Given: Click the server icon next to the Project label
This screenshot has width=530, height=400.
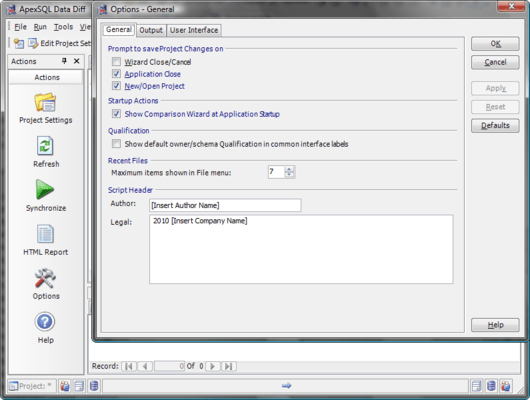Looking at the screenshot, I should click(64, 386).
